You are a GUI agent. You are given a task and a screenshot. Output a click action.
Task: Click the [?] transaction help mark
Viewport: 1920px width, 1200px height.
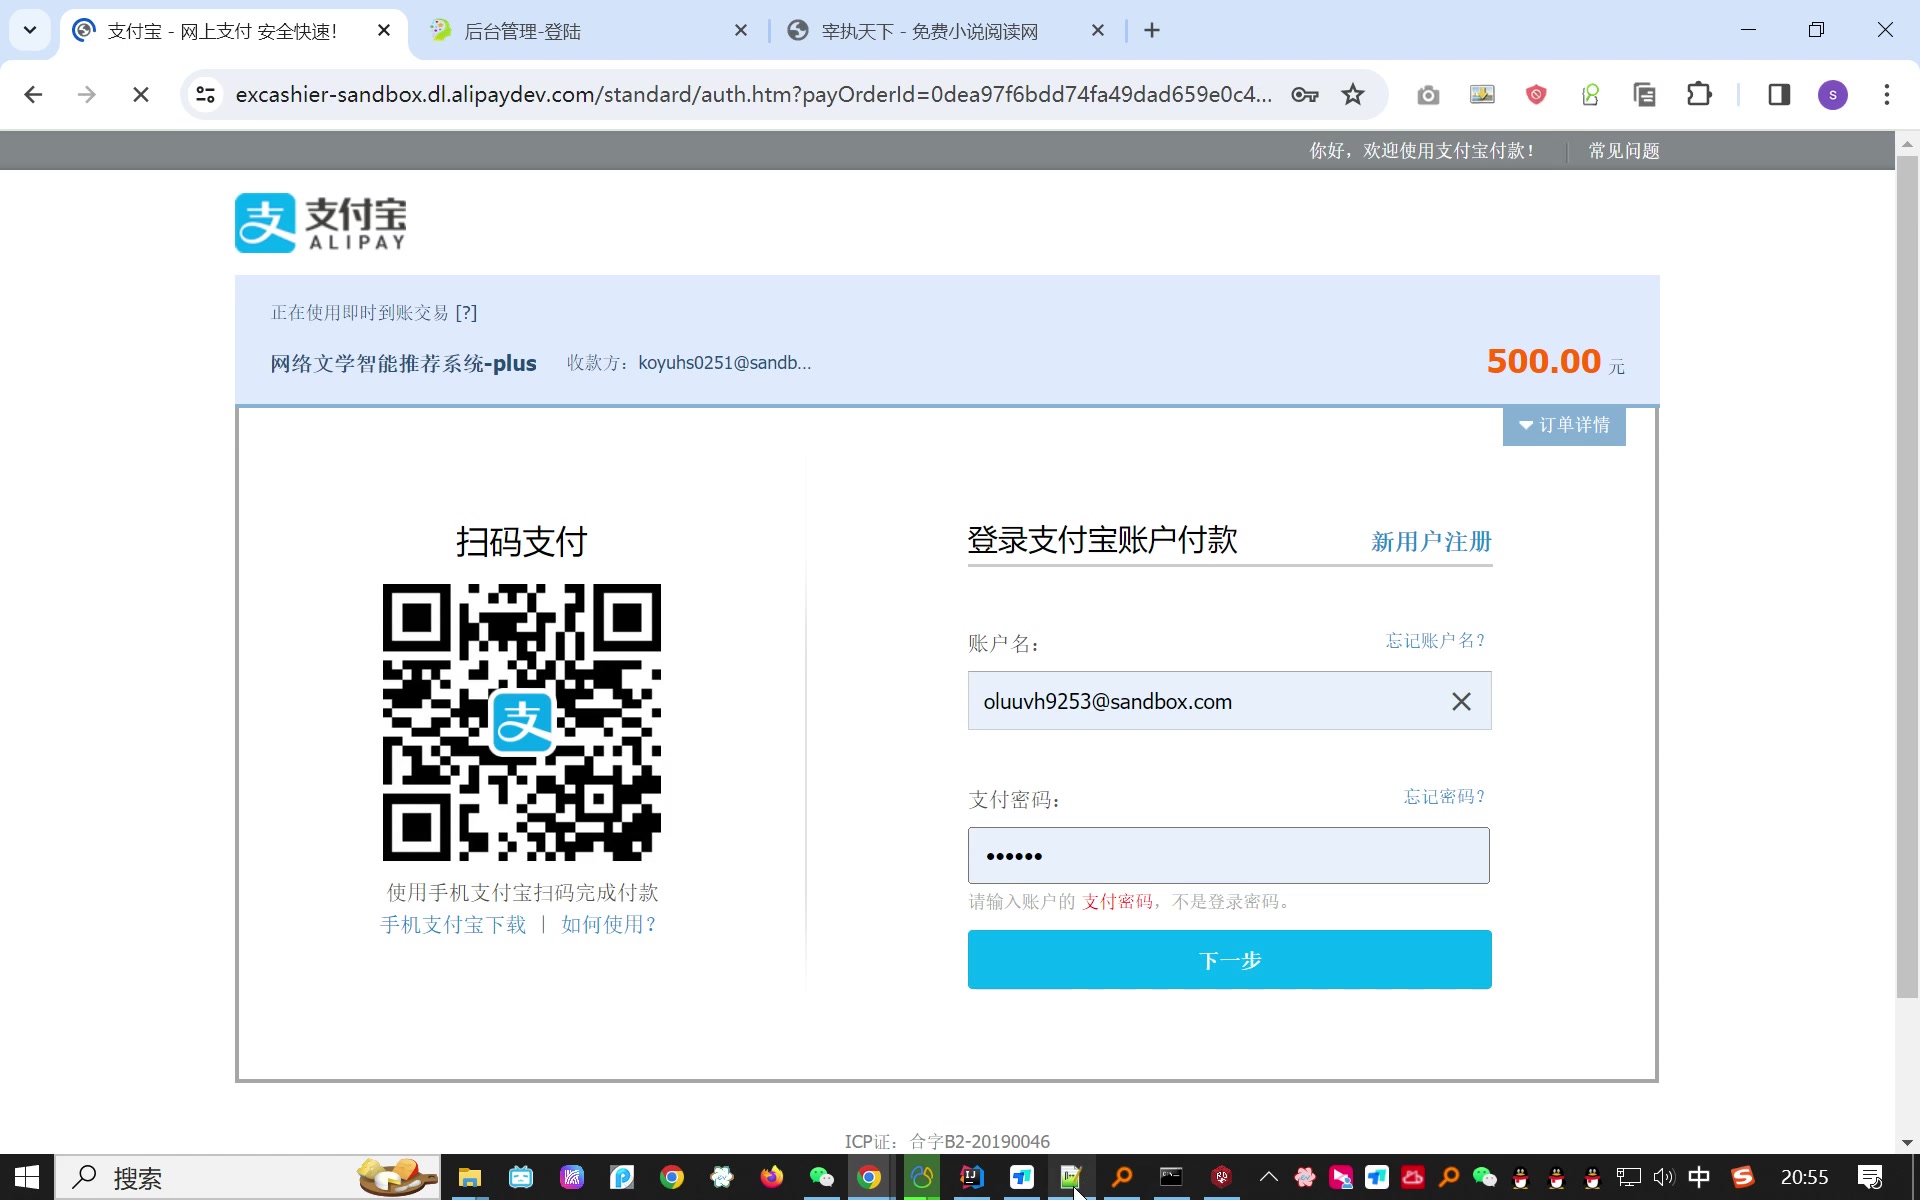[x=466, y=313]
